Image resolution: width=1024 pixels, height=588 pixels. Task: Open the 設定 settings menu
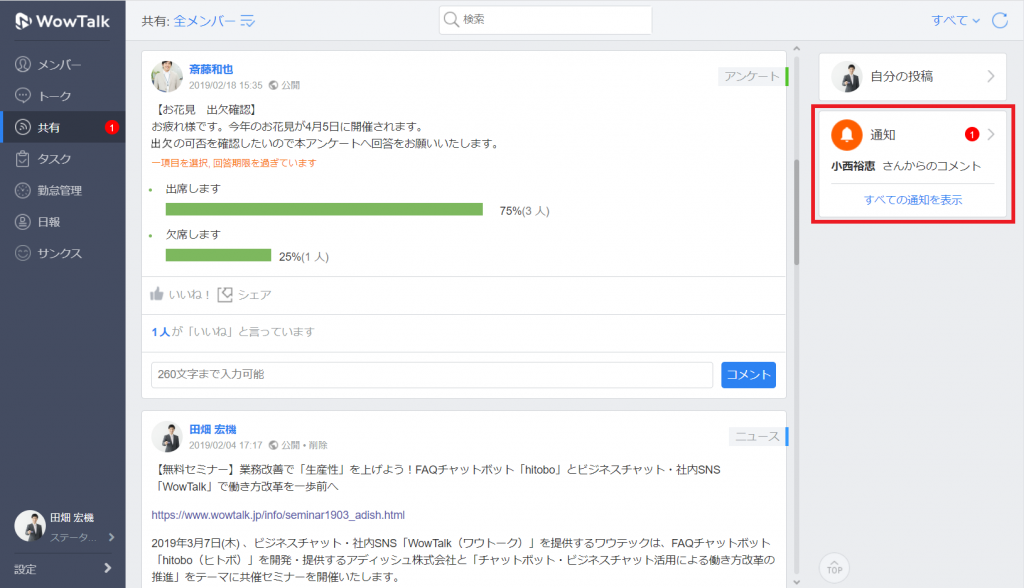(63, 569)
